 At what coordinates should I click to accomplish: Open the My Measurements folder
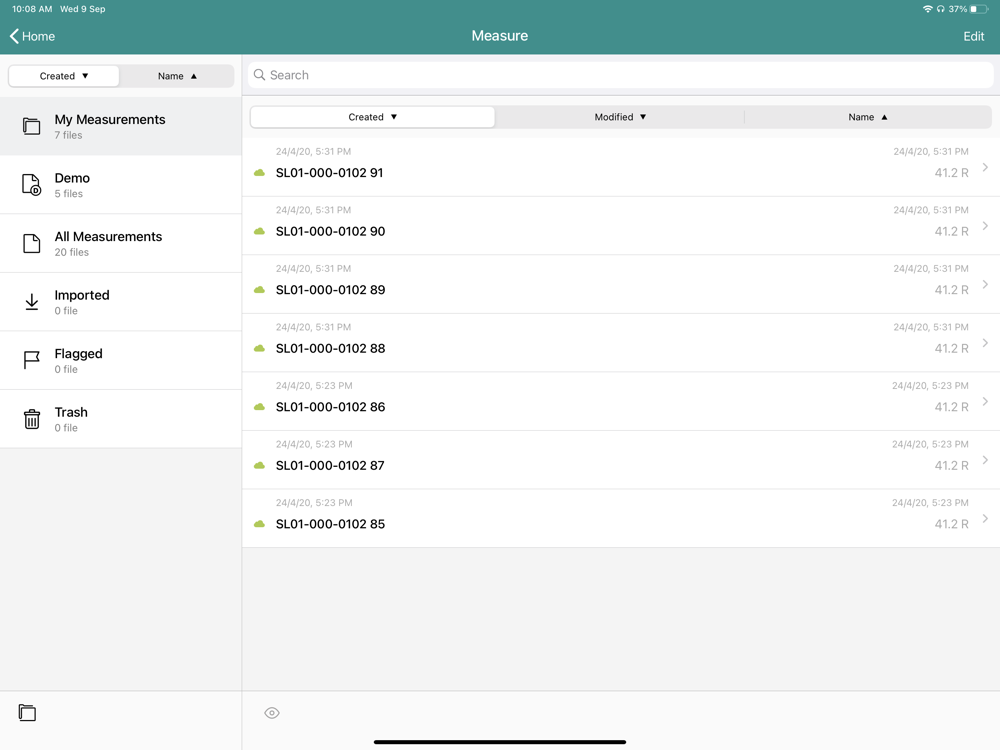click(x=121, y=126)
